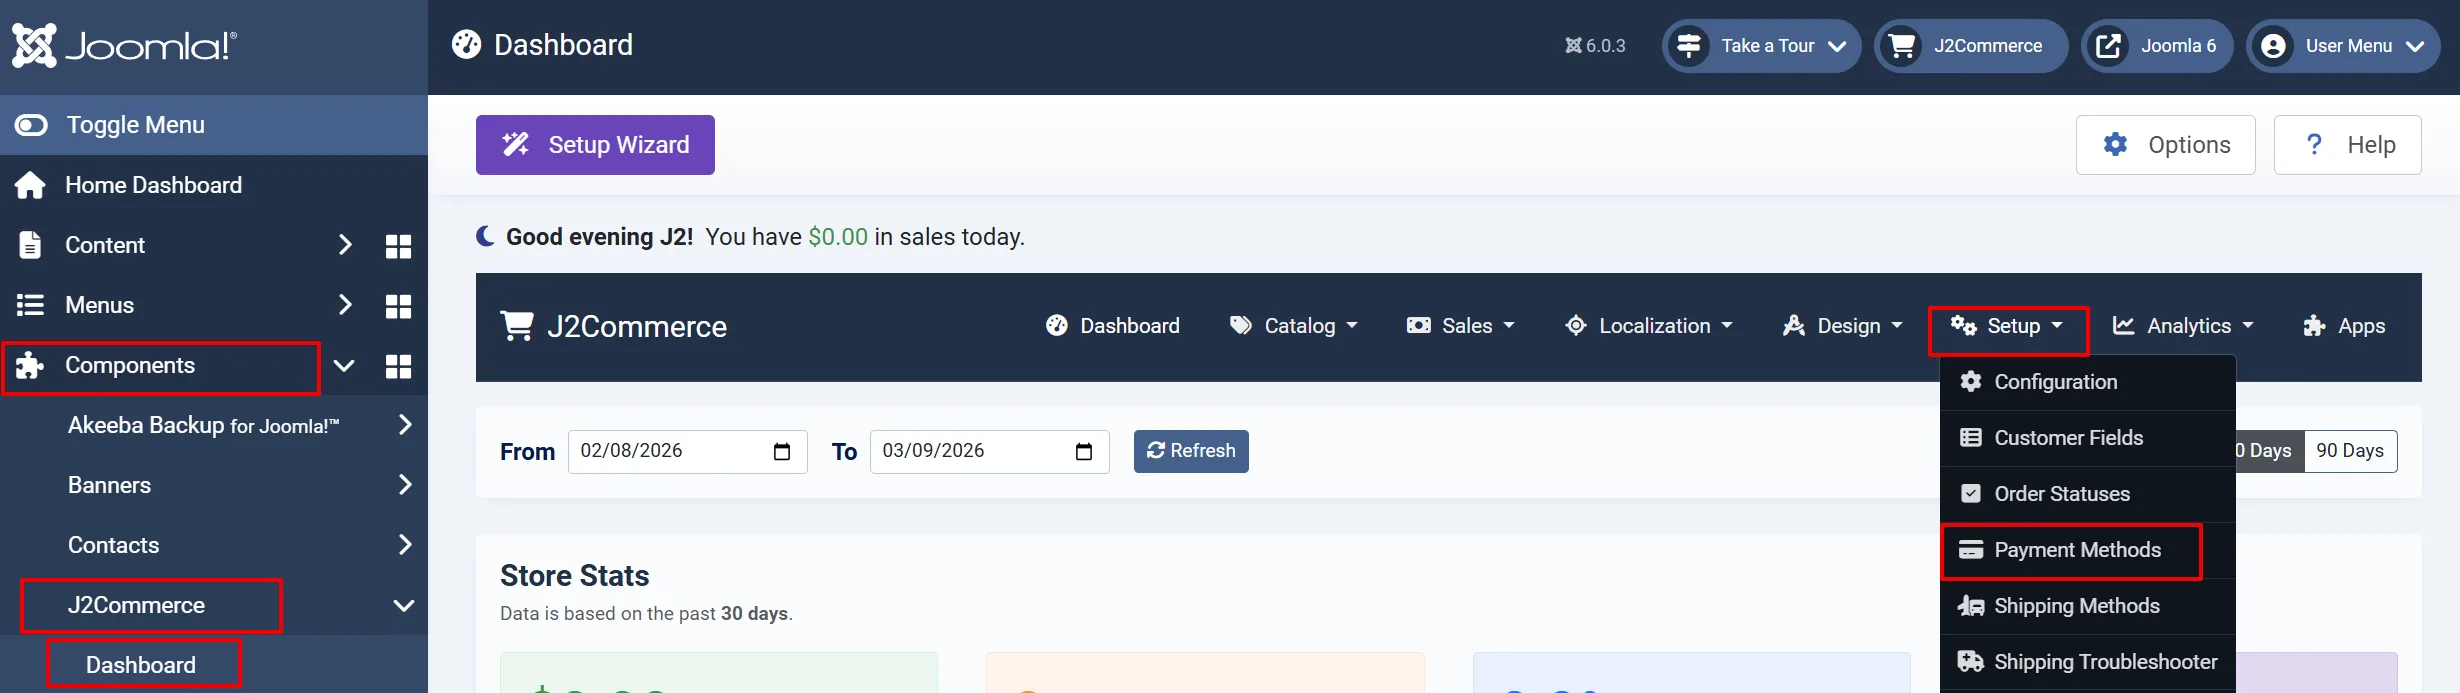This screenshot has height=693, width=2460.
Task: Choose Payment Methods from Setup menu
Action: (2087, 550)
